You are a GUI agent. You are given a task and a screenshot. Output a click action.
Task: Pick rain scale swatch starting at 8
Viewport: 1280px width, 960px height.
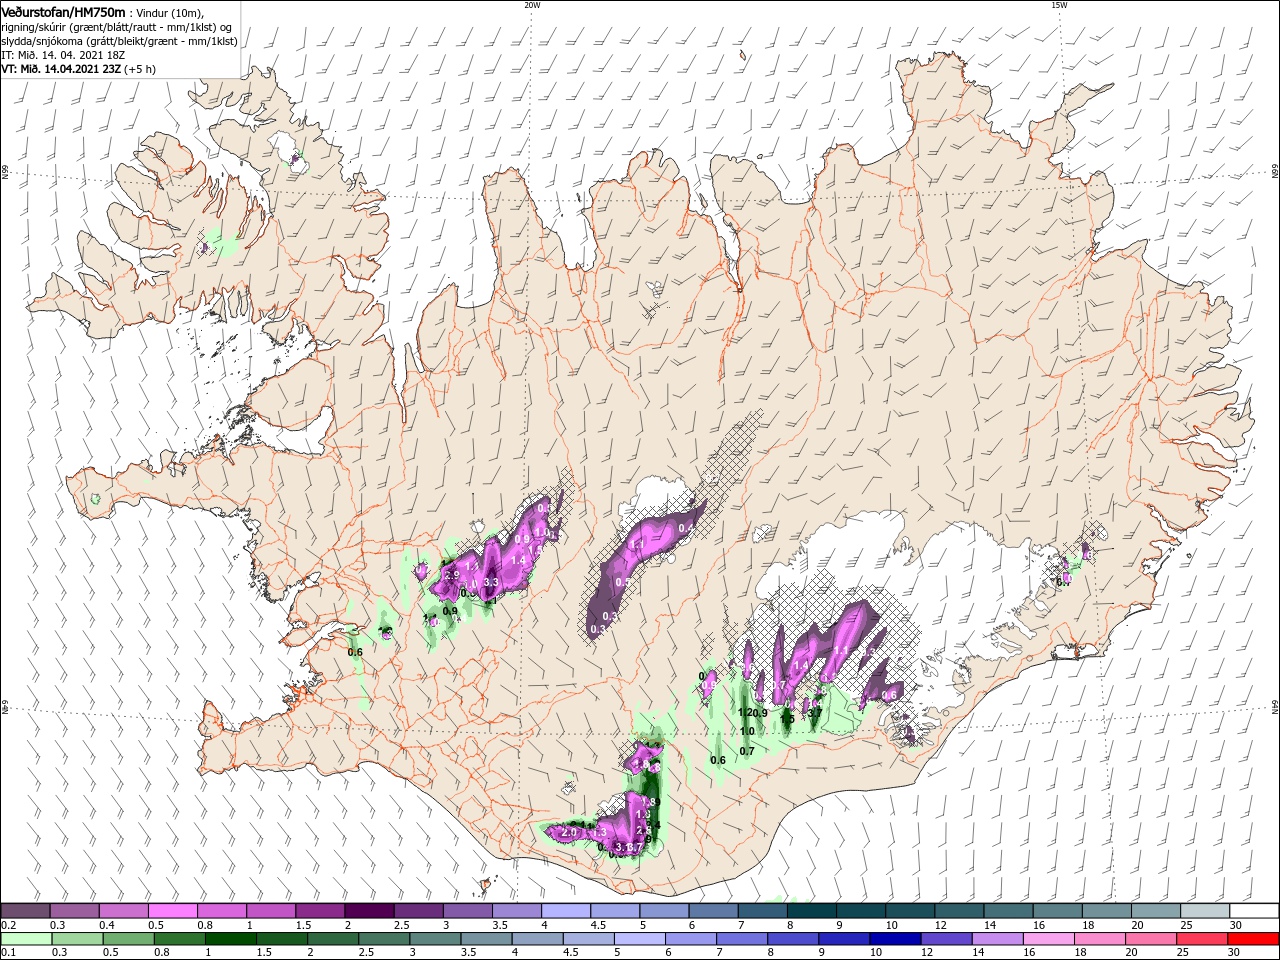click(792, 939)
